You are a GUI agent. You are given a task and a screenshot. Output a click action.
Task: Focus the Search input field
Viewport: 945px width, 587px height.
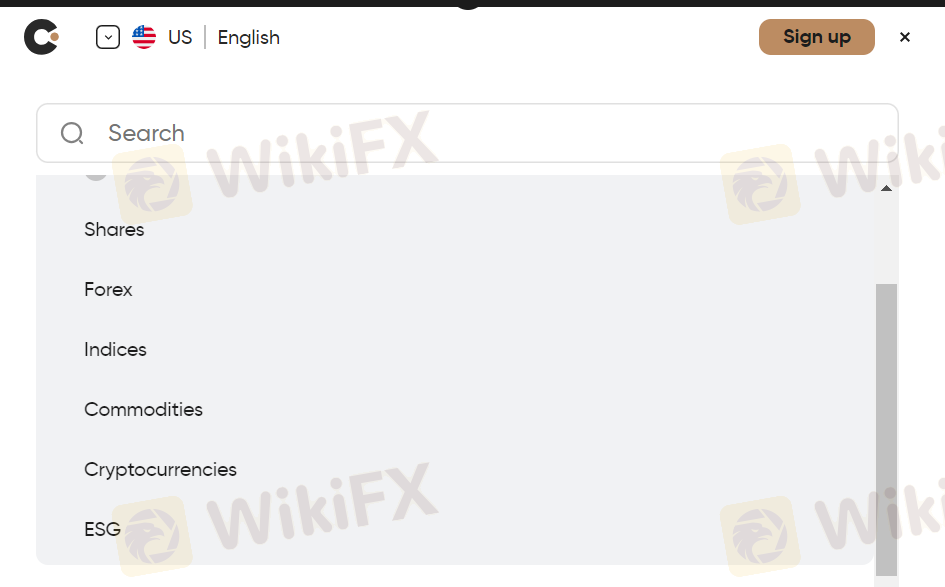pos(467,133)
